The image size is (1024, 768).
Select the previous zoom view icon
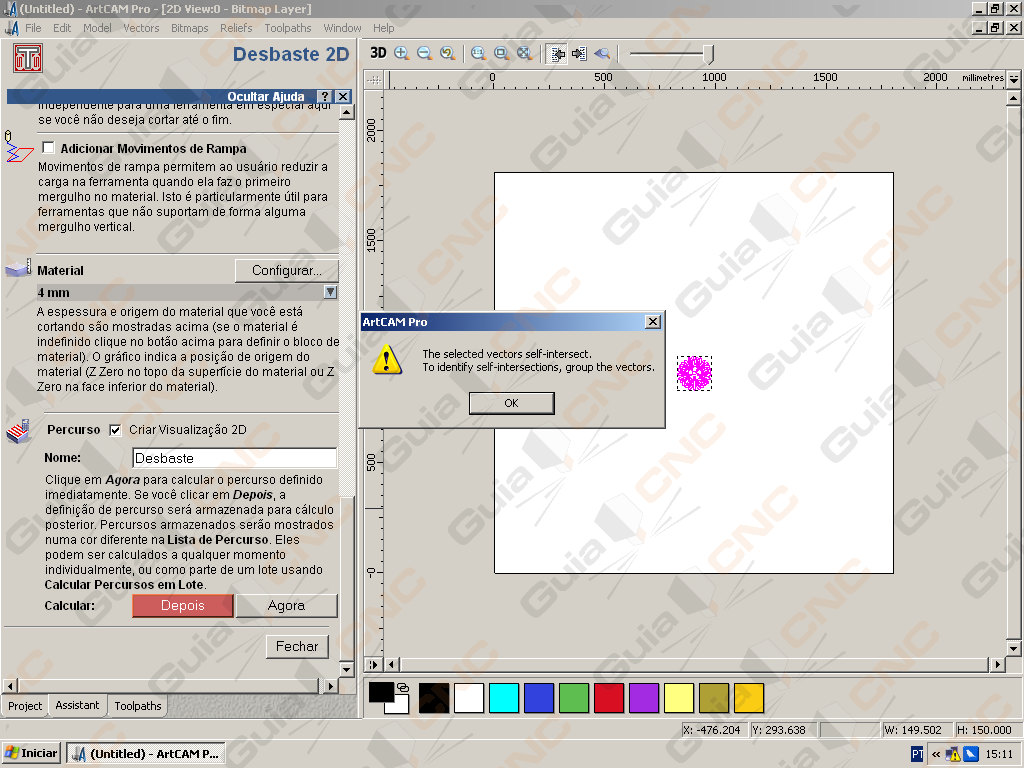pyautogui.click(x=447, y=54)
